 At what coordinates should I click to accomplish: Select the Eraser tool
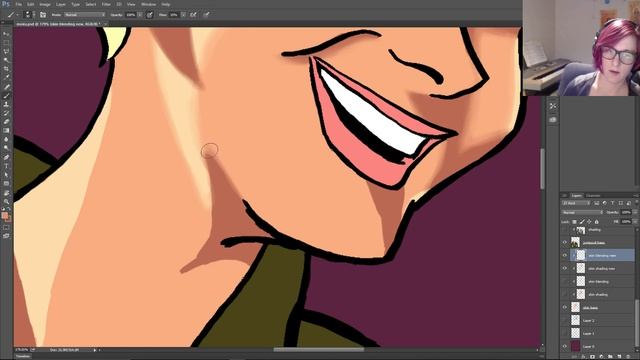(6, 122)
